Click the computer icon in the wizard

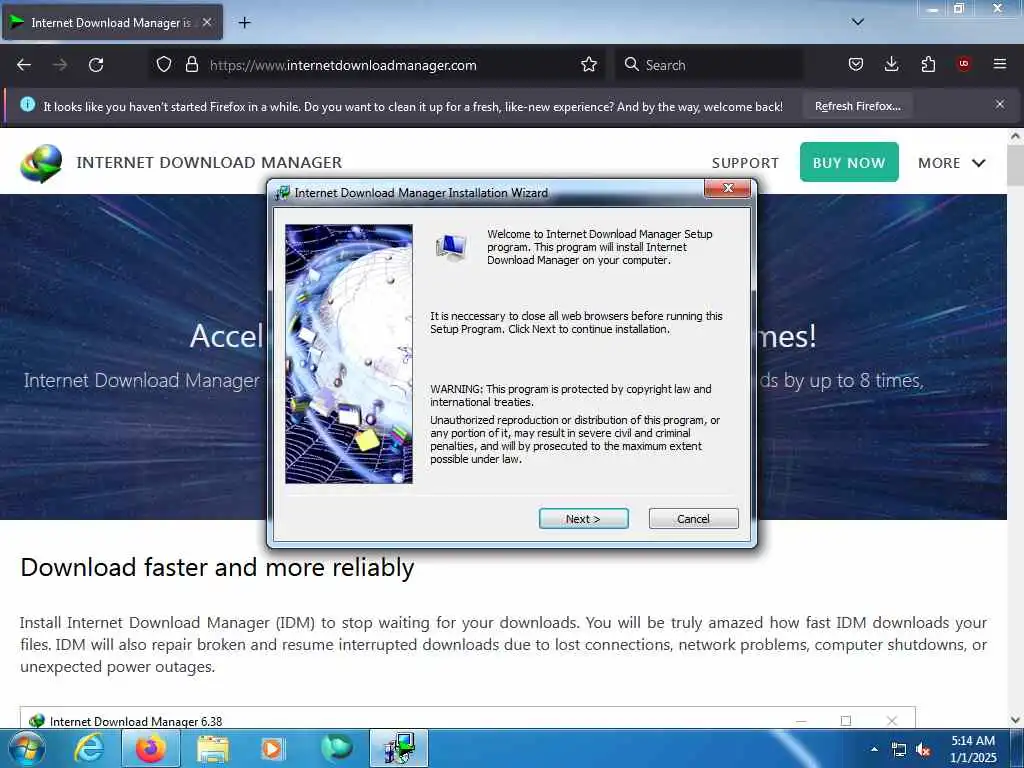[451, 247]
